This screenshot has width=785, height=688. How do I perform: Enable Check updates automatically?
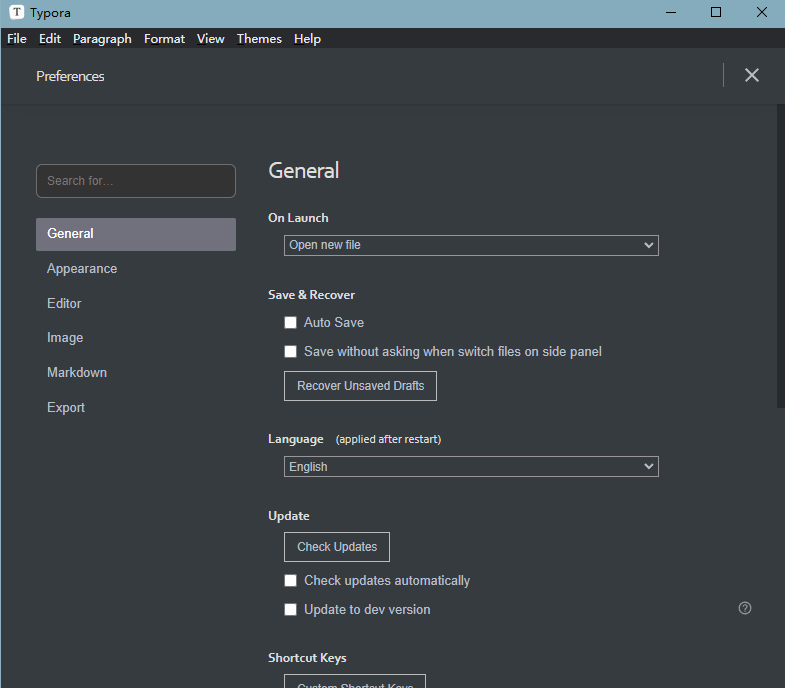[290, 580]
